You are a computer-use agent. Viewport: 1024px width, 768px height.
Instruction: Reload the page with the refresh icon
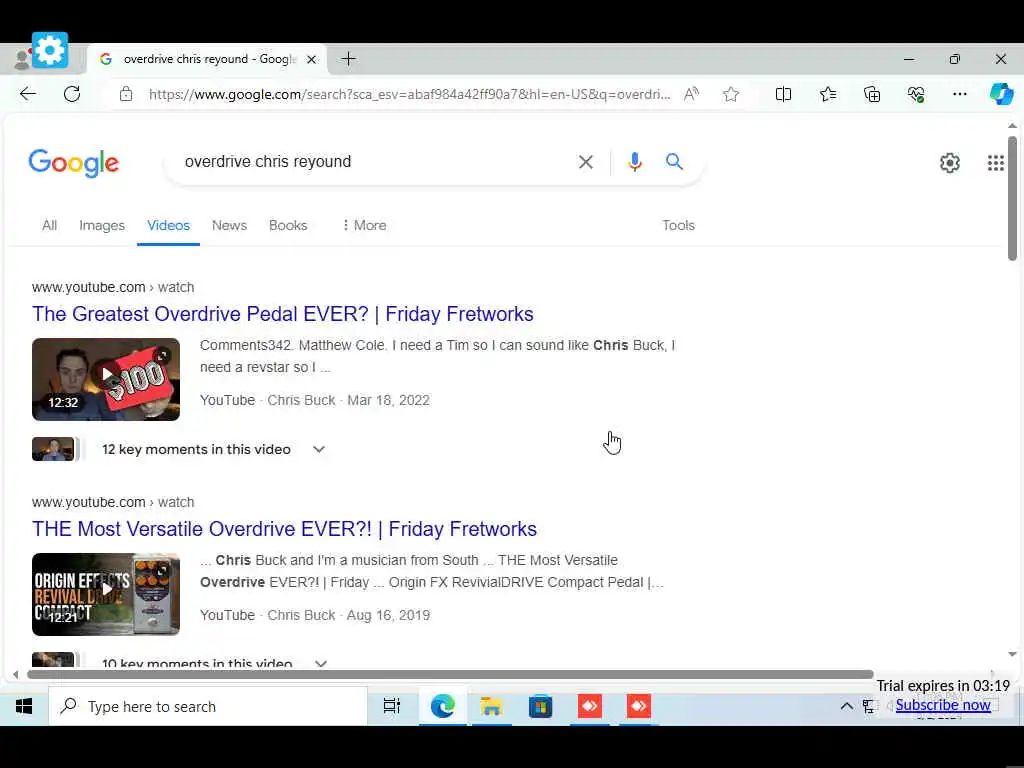click(72, 94)
